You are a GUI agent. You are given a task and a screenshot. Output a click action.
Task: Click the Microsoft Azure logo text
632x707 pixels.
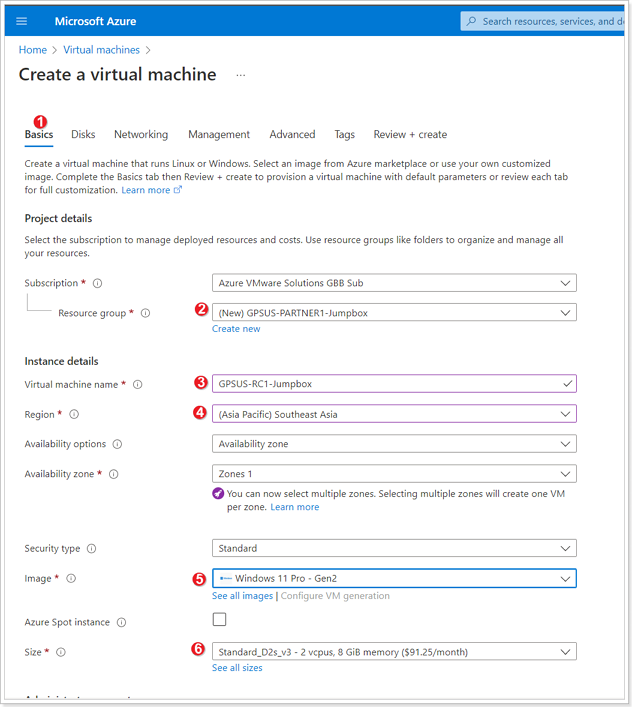[95, 21]
